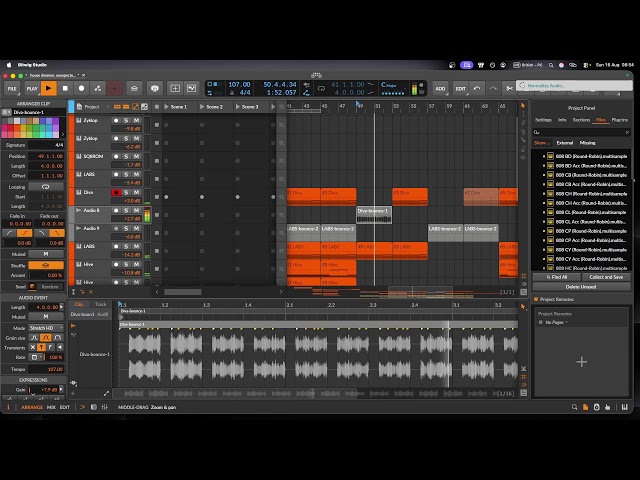
Task: Open the ADD menu dropdown
Action: (x=440, y=88)
